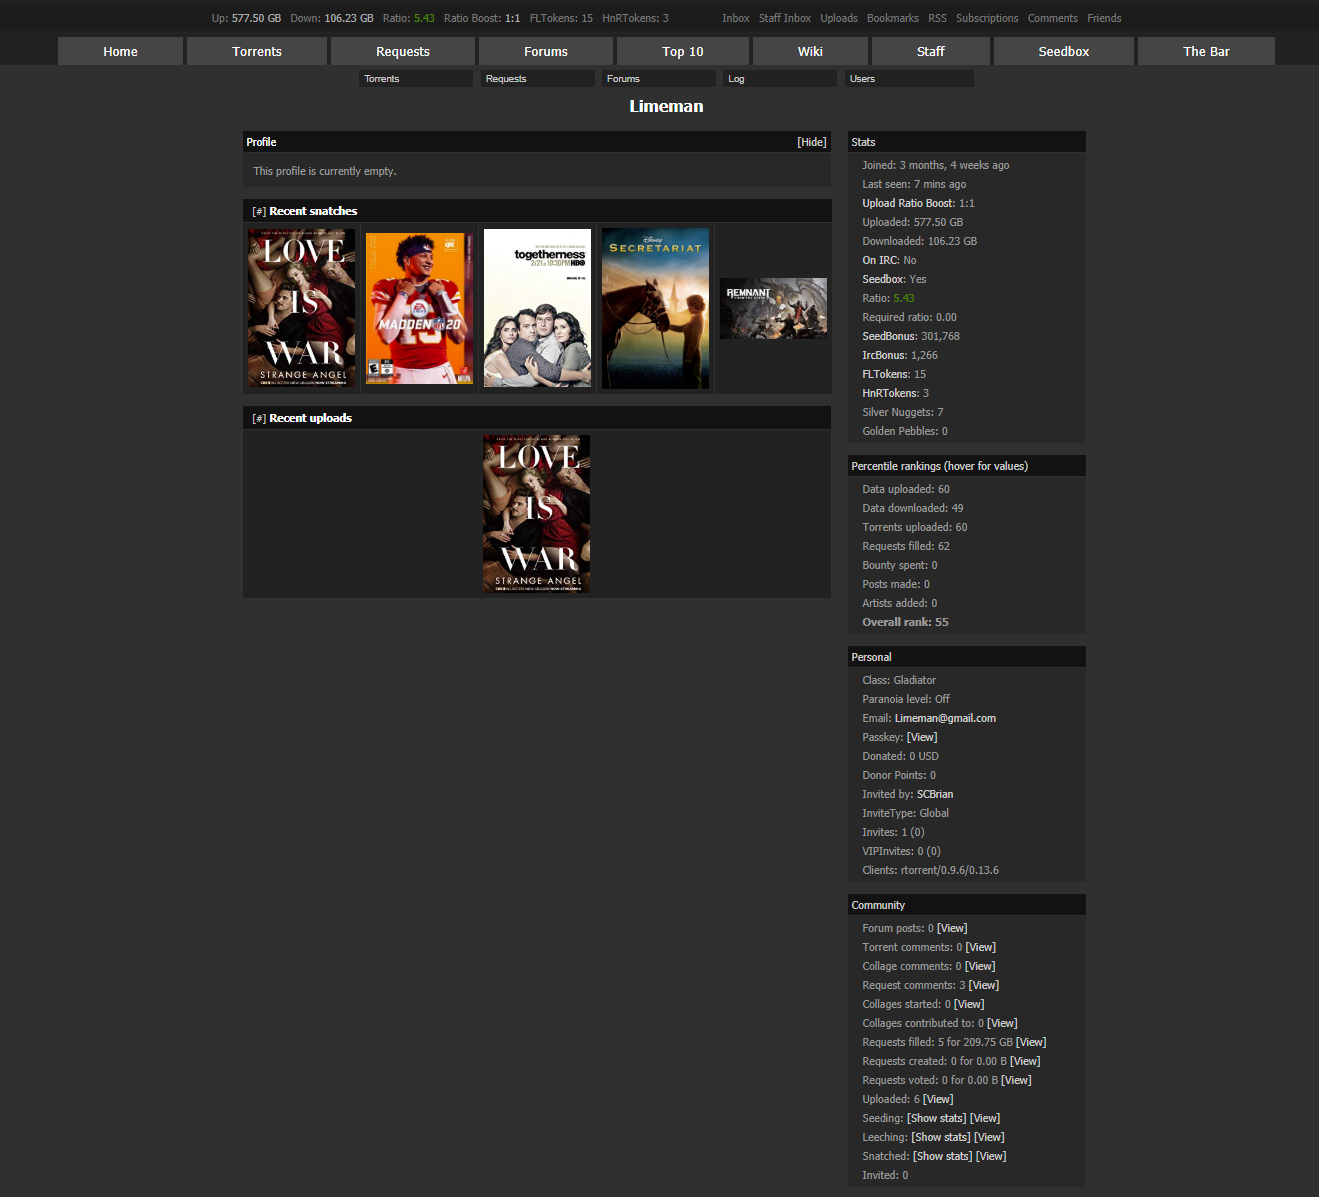Open Love Is War poster in Recent uploads
The width and height of the screenshot is (1319, 1197).
pyautogui.click(x=536, y=514)
